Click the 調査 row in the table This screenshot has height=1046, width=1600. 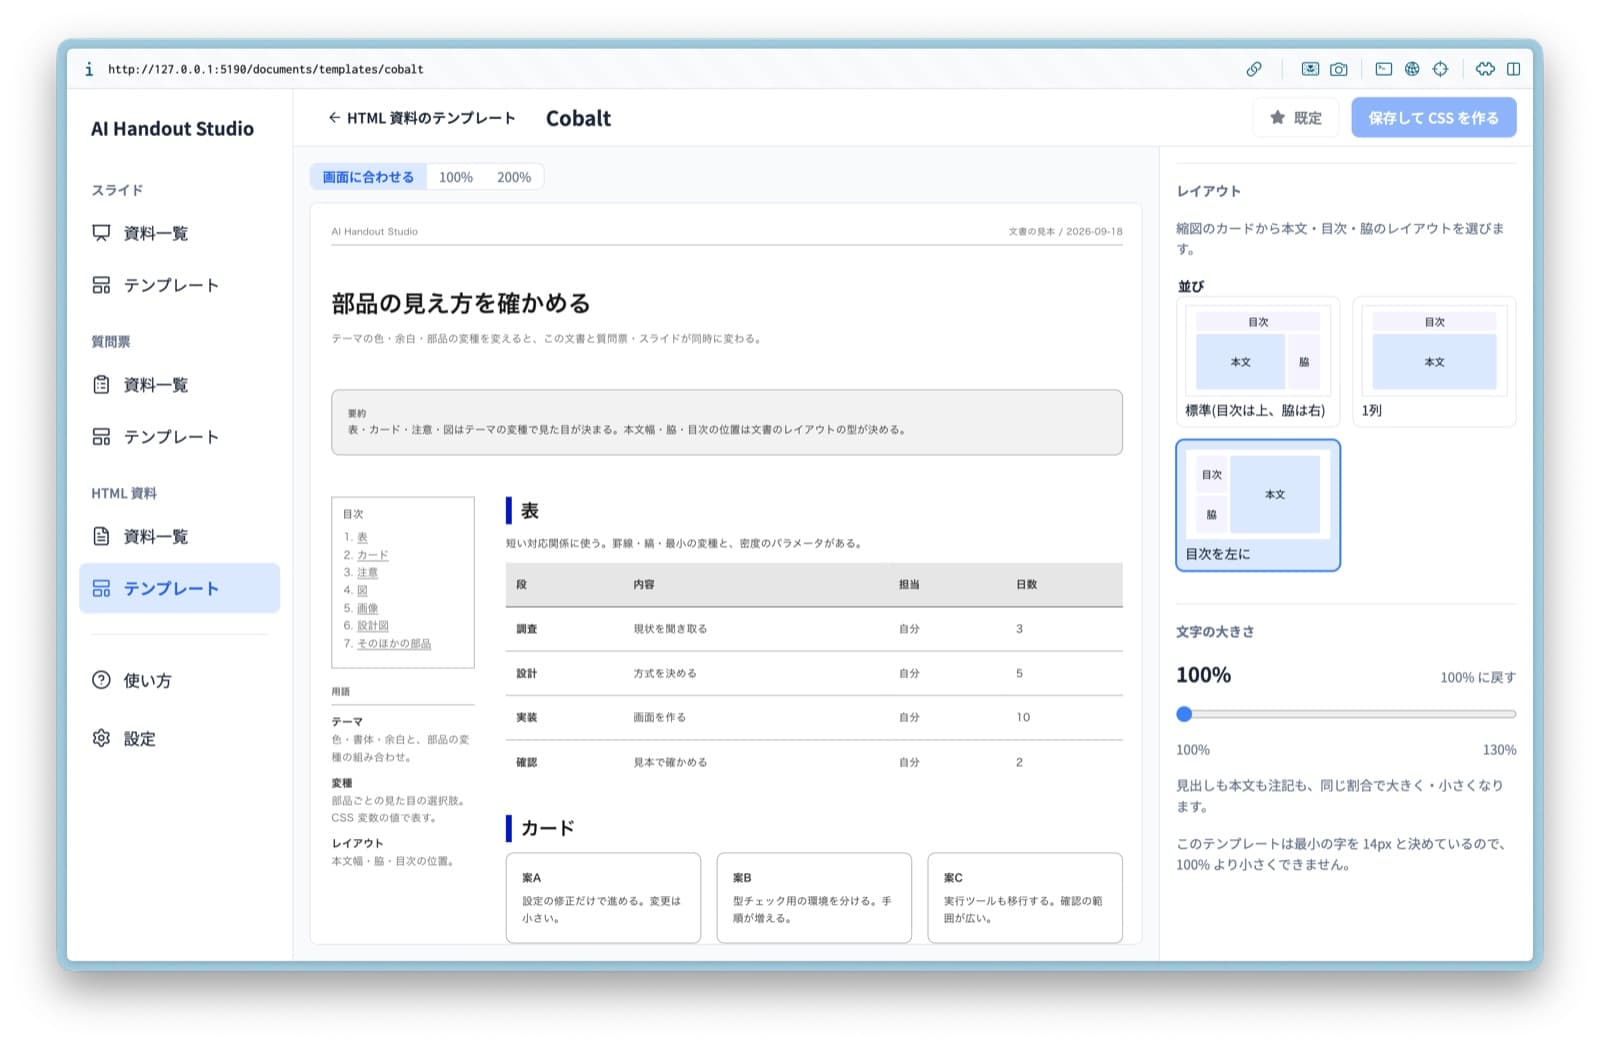point(814,629)
